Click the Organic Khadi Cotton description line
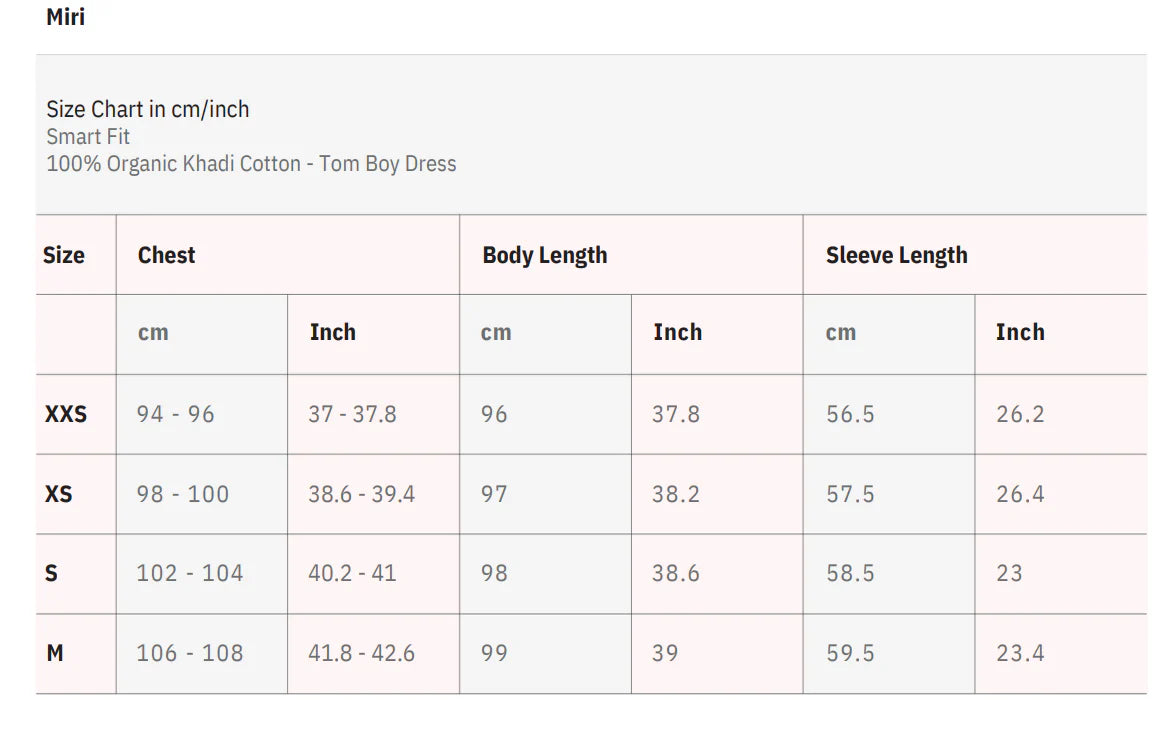Viewport: 1170px width, 737px height. point(251,164)
